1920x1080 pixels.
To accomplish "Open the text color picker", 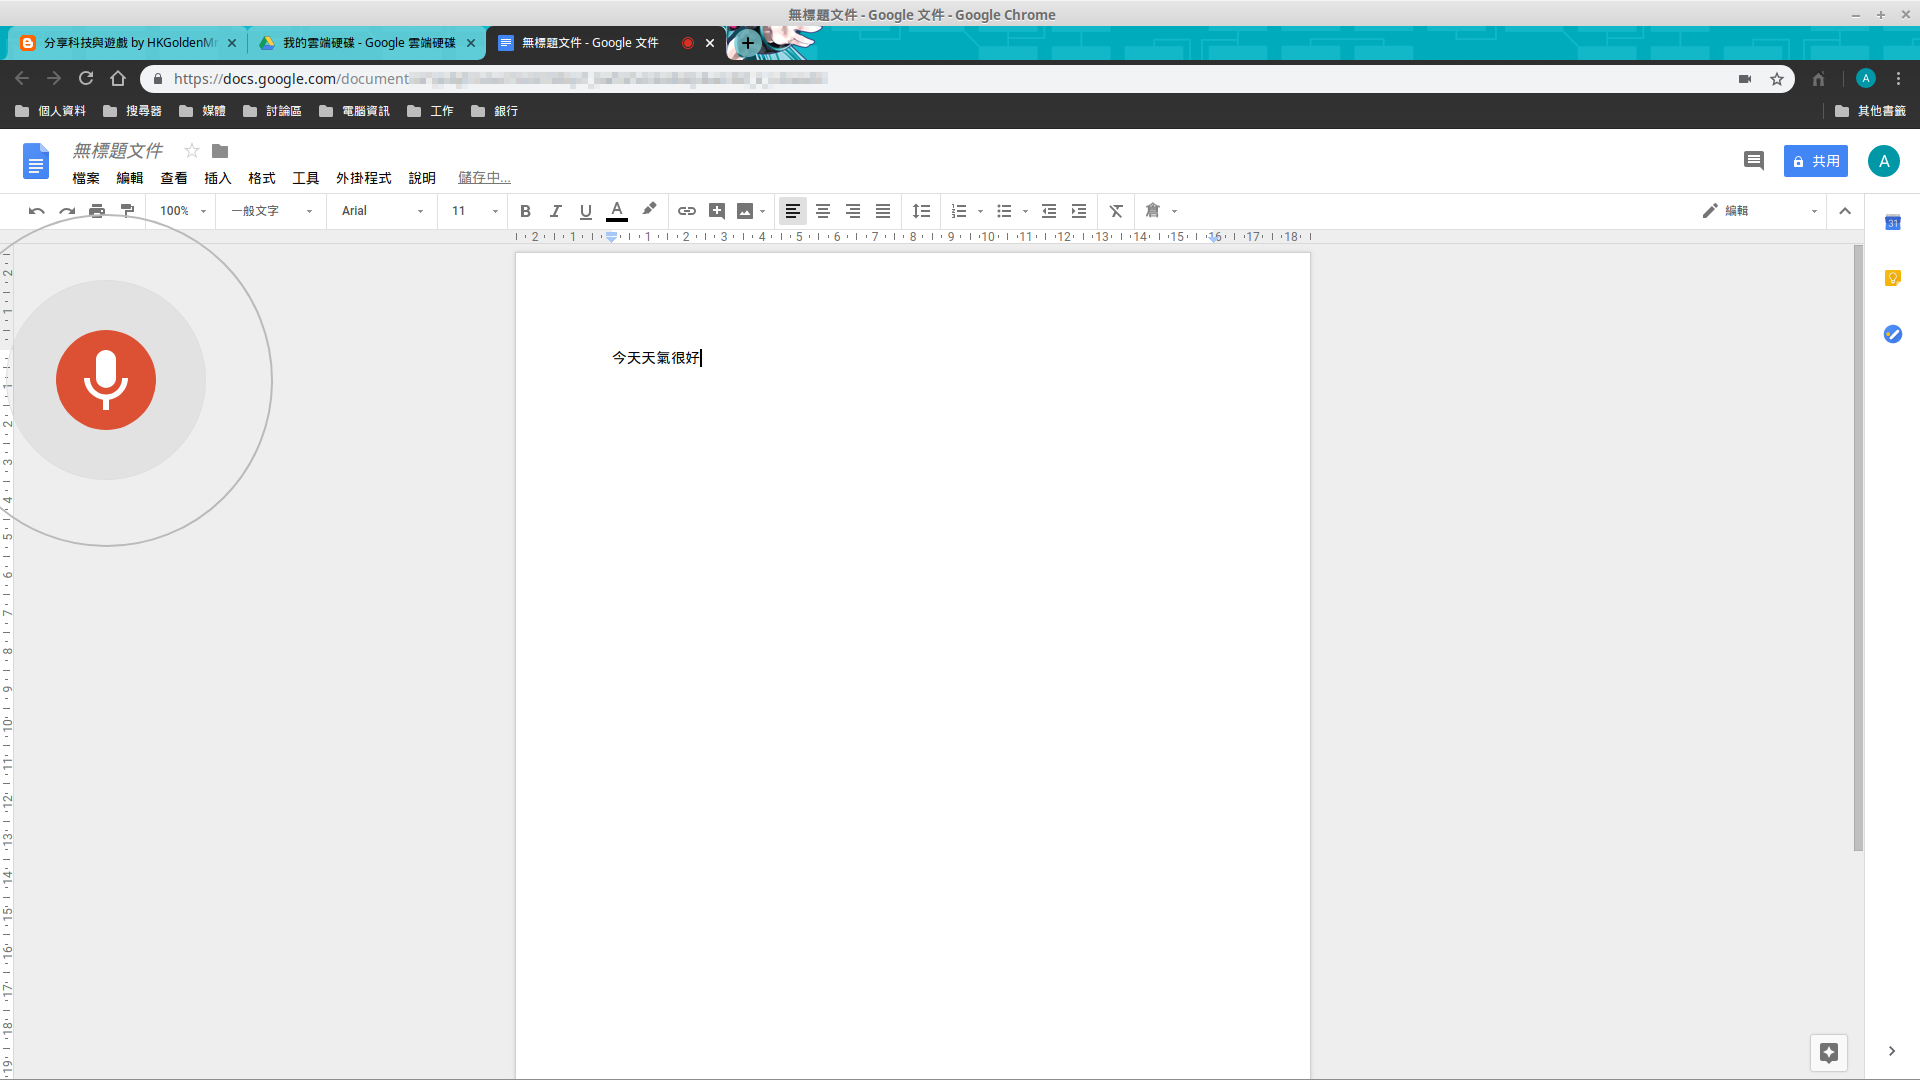I will [x=617, y=211].
